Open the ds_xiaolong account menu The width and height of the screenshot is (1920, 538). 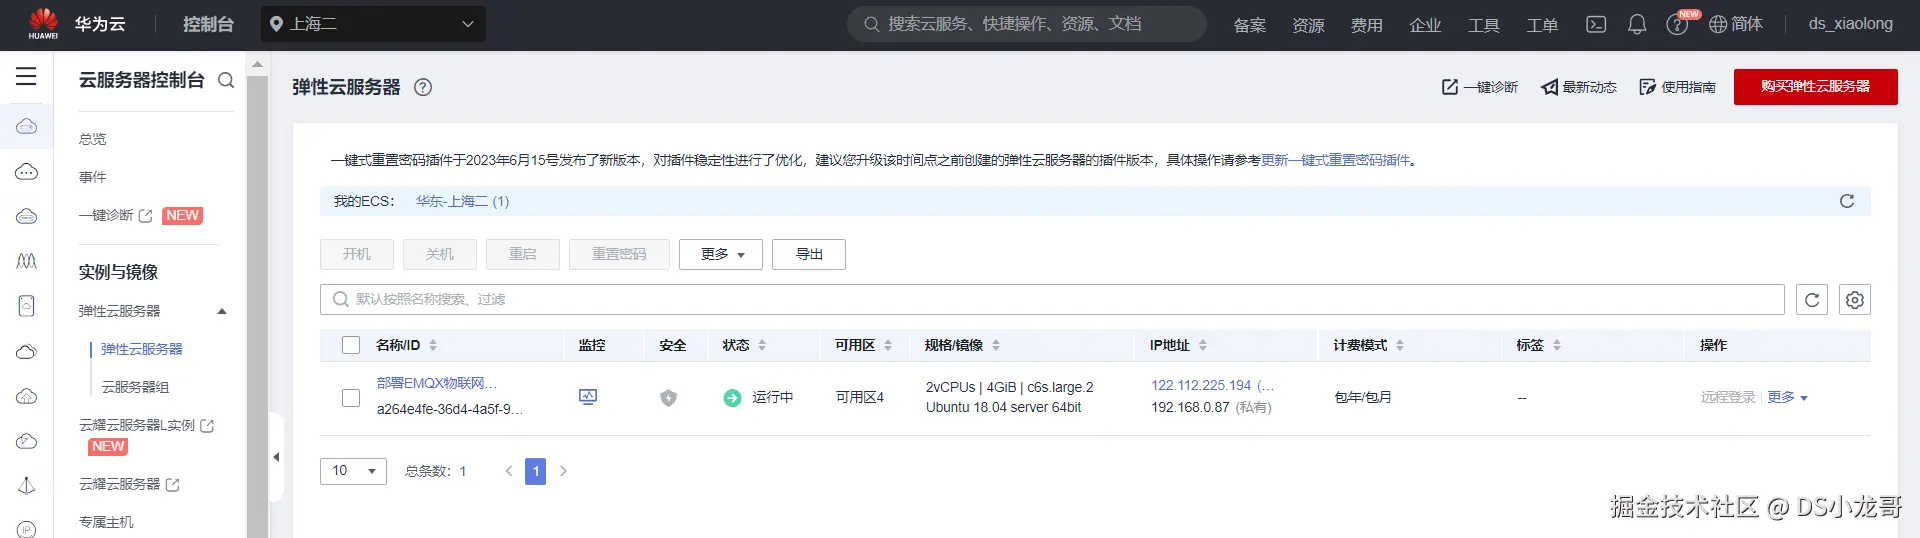tap(1850, 24)
